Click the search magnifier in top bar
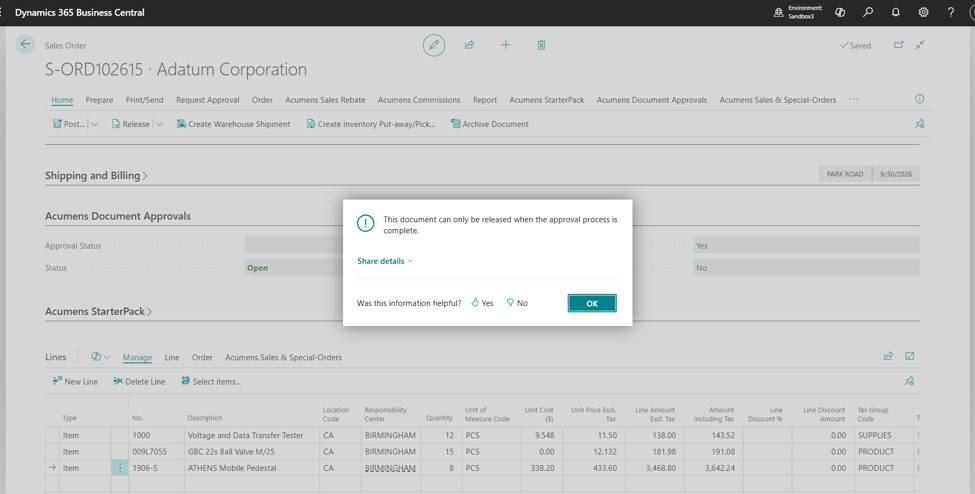975x494 pixels. pos(868,12)
